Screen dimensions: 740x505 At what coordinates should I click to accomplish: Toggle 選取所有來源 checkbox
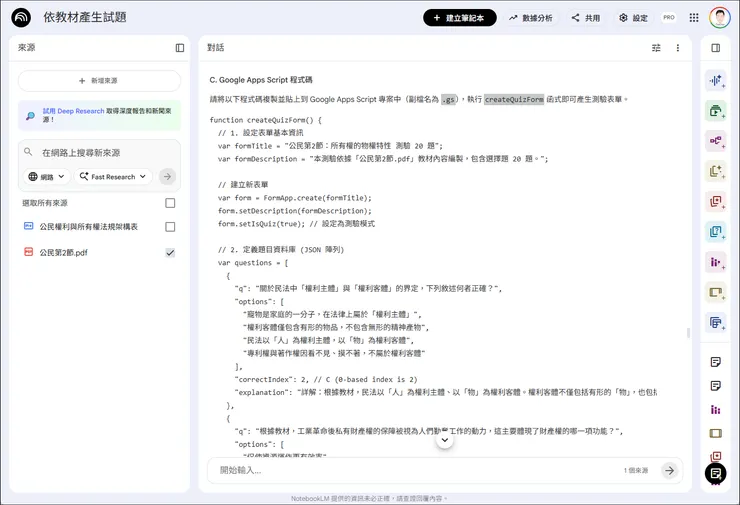click(x=170, y=203)
